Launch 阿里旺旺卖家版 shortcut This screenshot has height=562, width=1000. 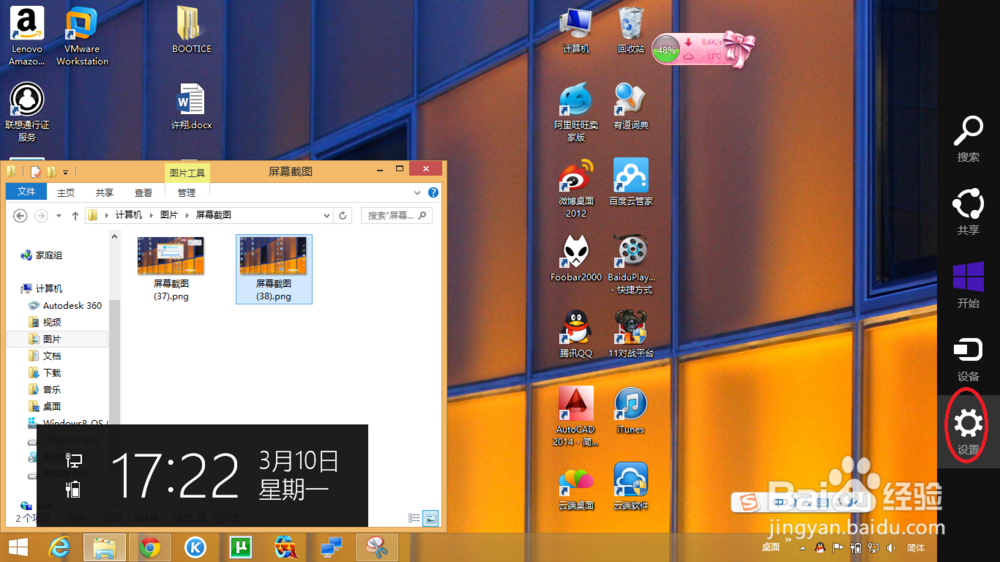tap(576, 112)
